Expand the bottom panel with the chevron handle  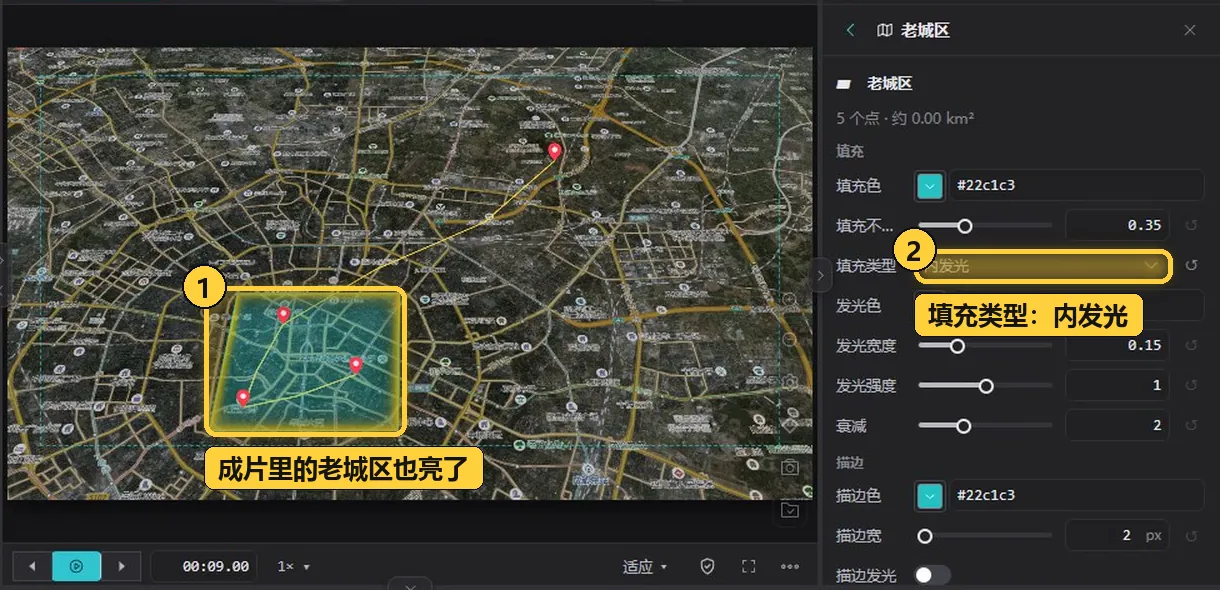[410, 584]
